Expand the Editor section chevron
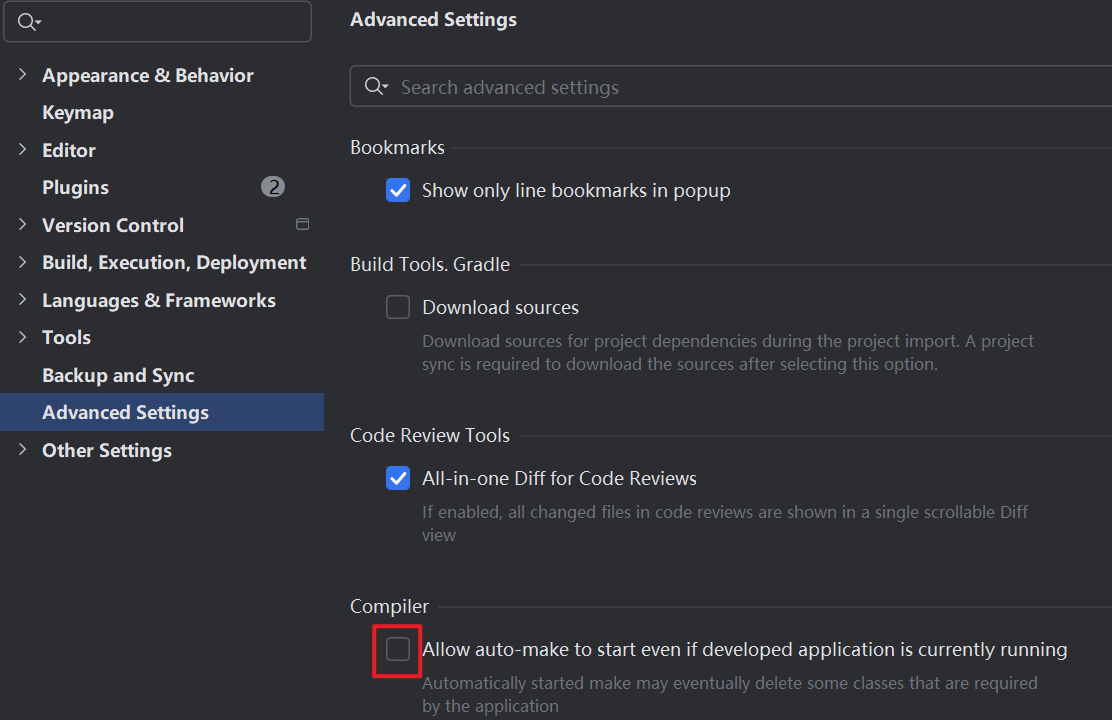Screen dimensions: 1112x720 22,150
